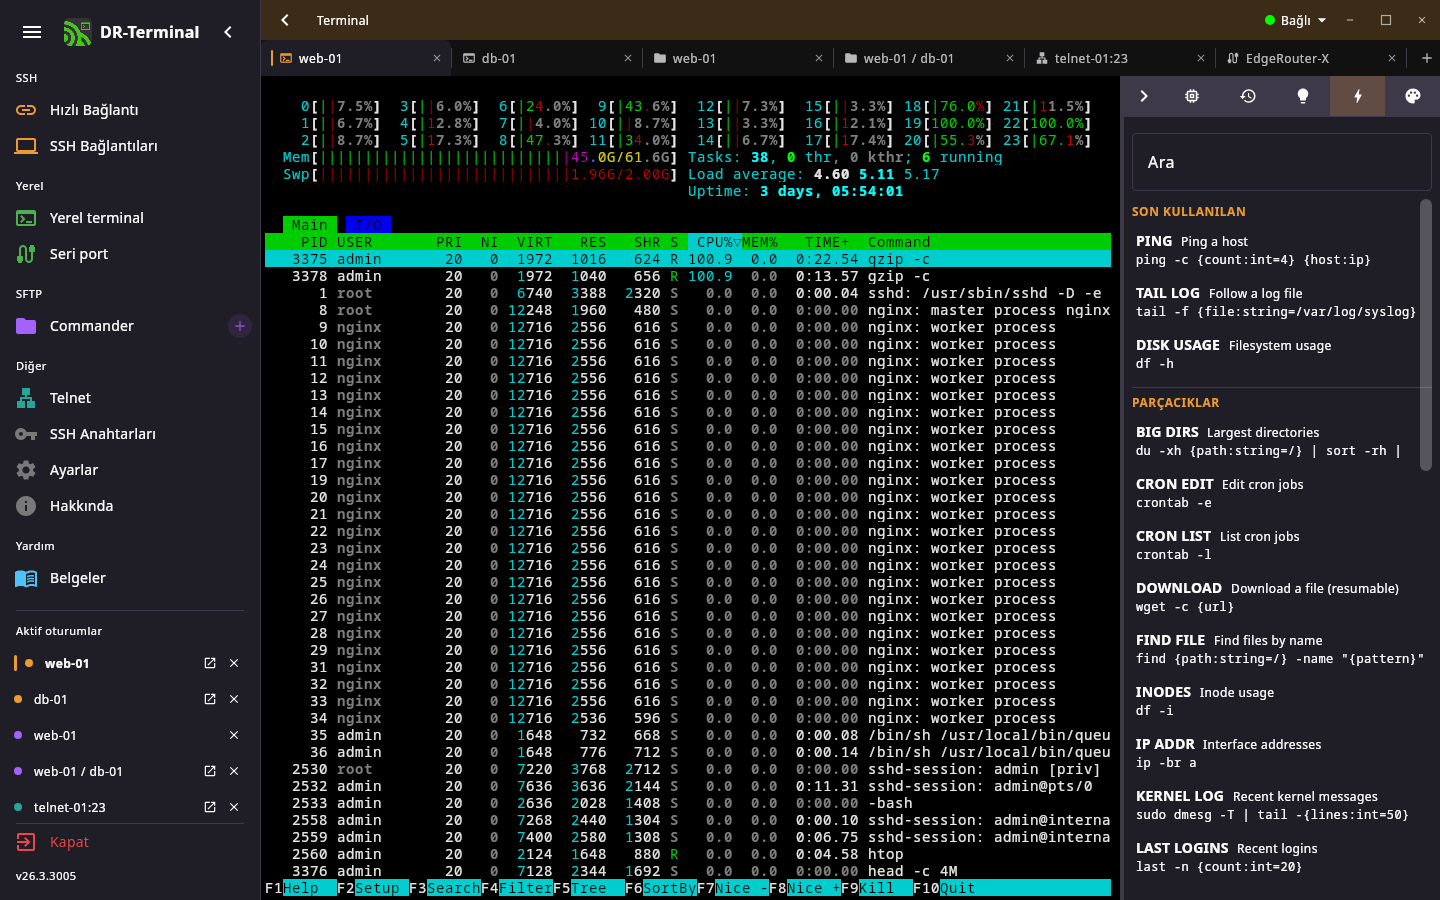Close telnet-01:23 active session
The height and width of the screenshot is (900, 1440).
[234, 807]
